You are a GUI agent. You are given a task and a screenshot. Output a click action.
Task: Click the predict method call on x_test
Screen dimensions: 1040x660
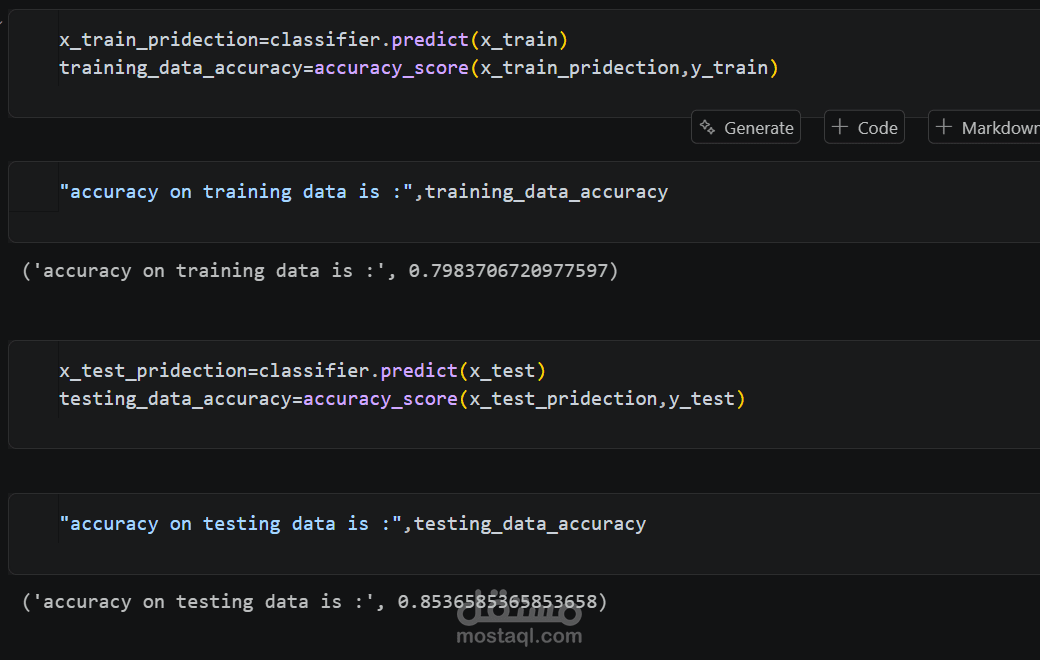[x=419, y=370]
